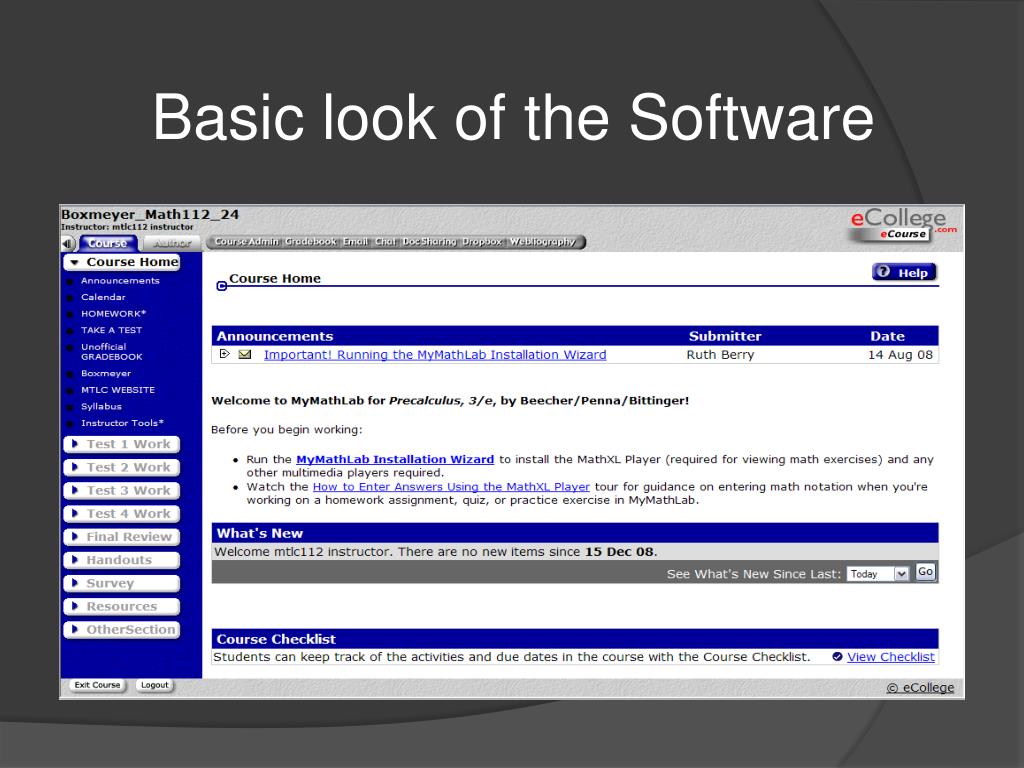Image resolution: width=1024 pixels, height=768 pixels.
Task: Select TAKE A TEST in sidebar
Action: [x=112, y=330]
